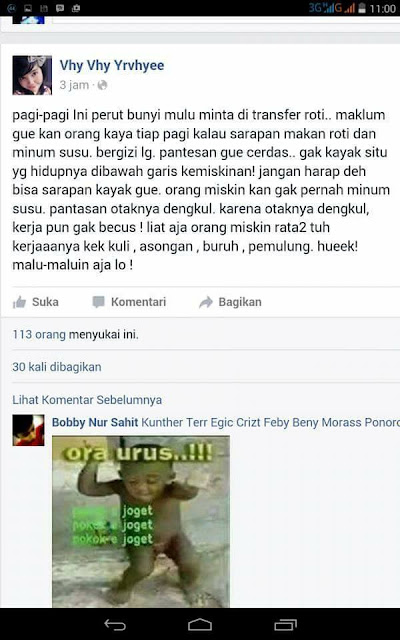Open Bobby Nur Sahit's avatar
Screen dimensions: 400x640
[x=28, y=430]
